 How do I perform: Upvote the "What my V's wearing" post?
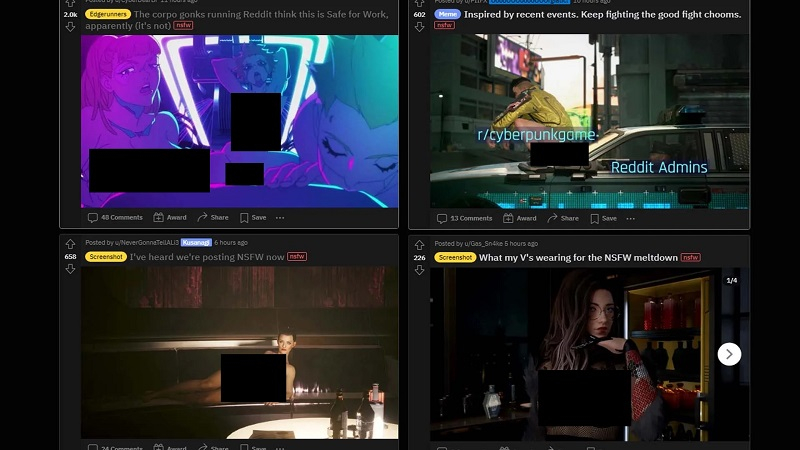[x=420, y=243]
